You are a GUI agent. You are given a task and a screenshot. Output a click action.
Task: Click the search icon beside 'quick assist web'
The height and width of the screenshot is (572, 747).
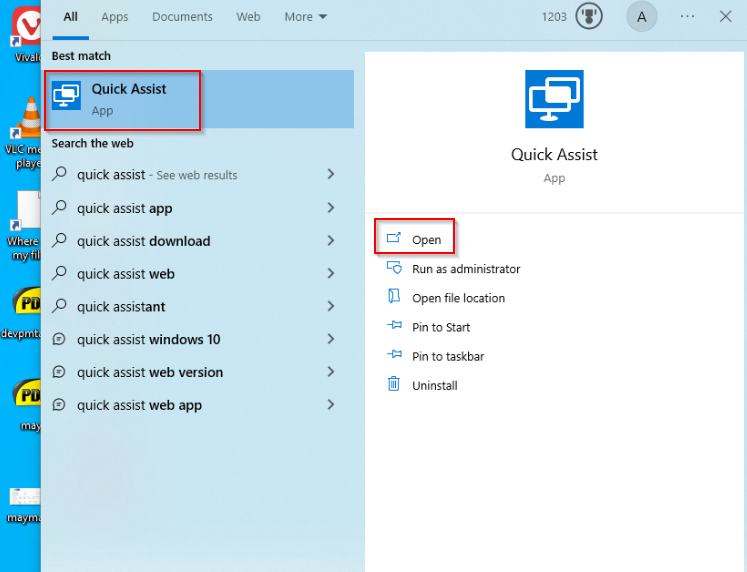(x=59, y=273)
